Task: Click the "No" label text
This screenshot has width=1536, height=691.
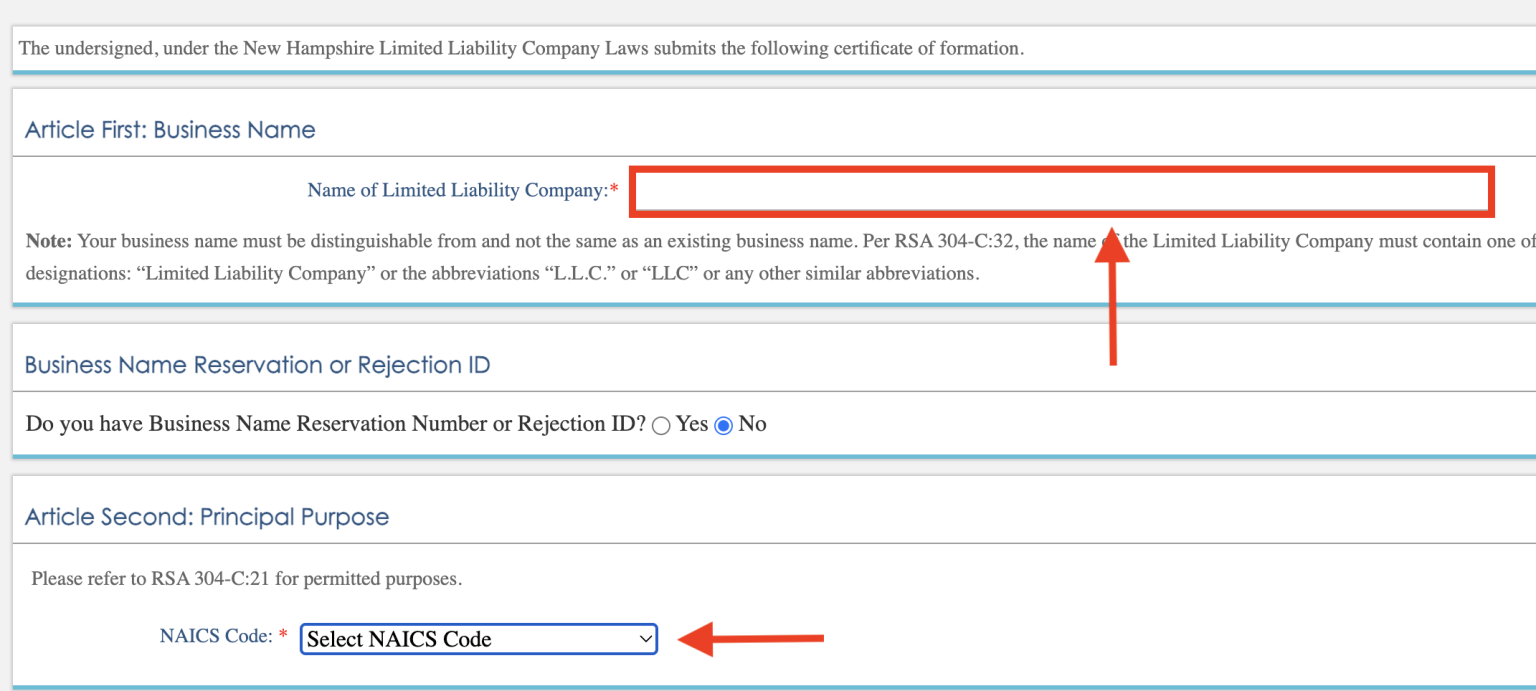Action: tap(752, 424)
